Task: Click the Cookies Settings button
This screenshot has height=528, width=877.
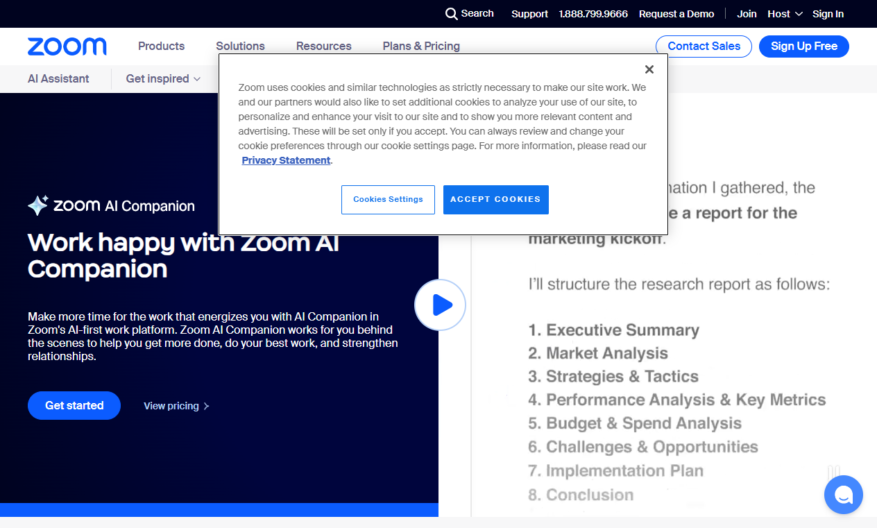Action: coord(388,200)
